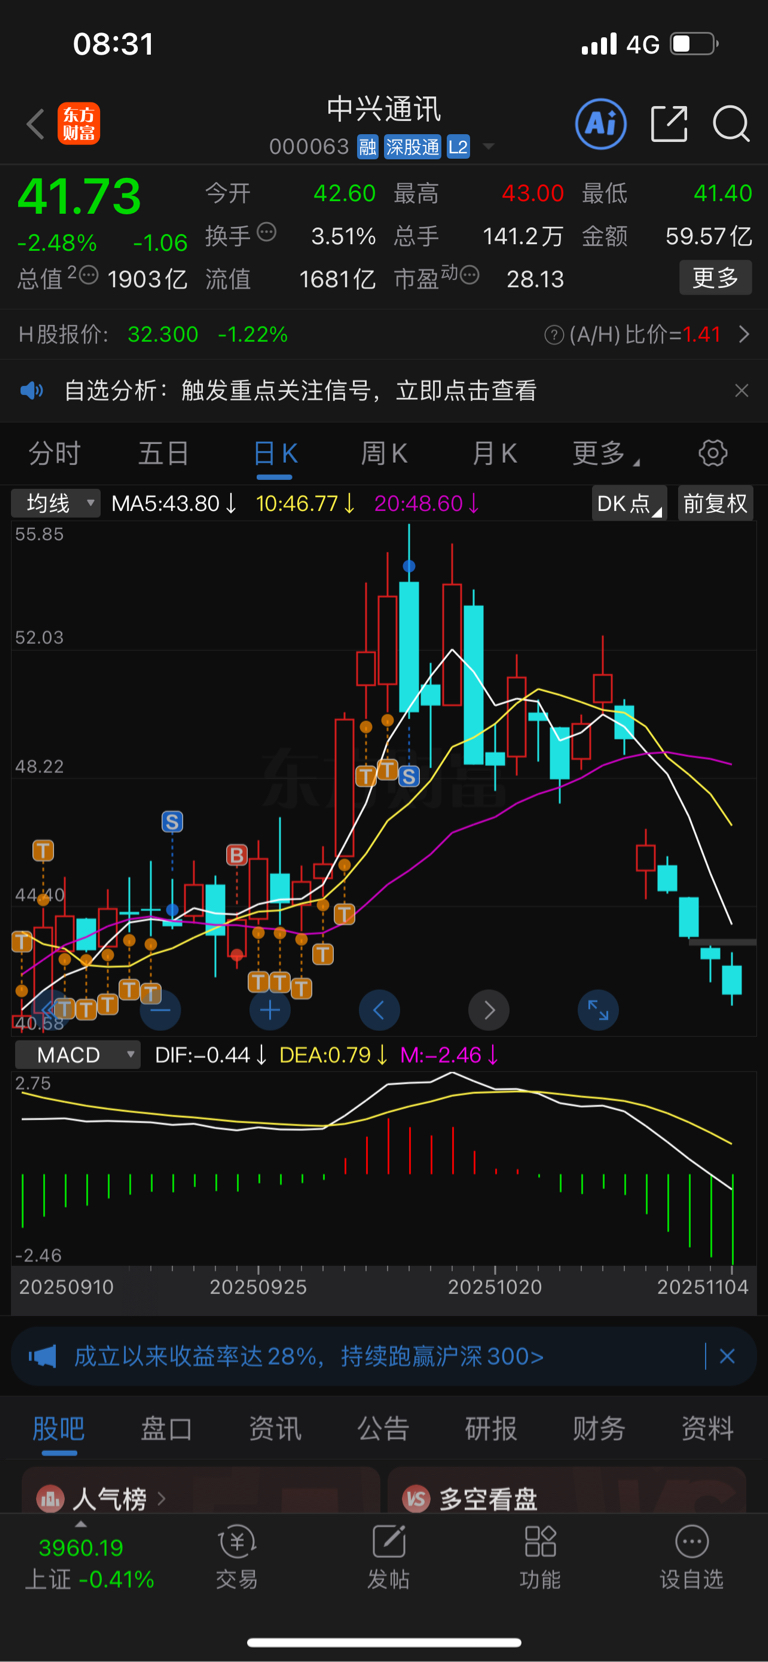
Task: Tap the 市盈 info circle icon
Action: pyautogui.click(x=469, y=275)
